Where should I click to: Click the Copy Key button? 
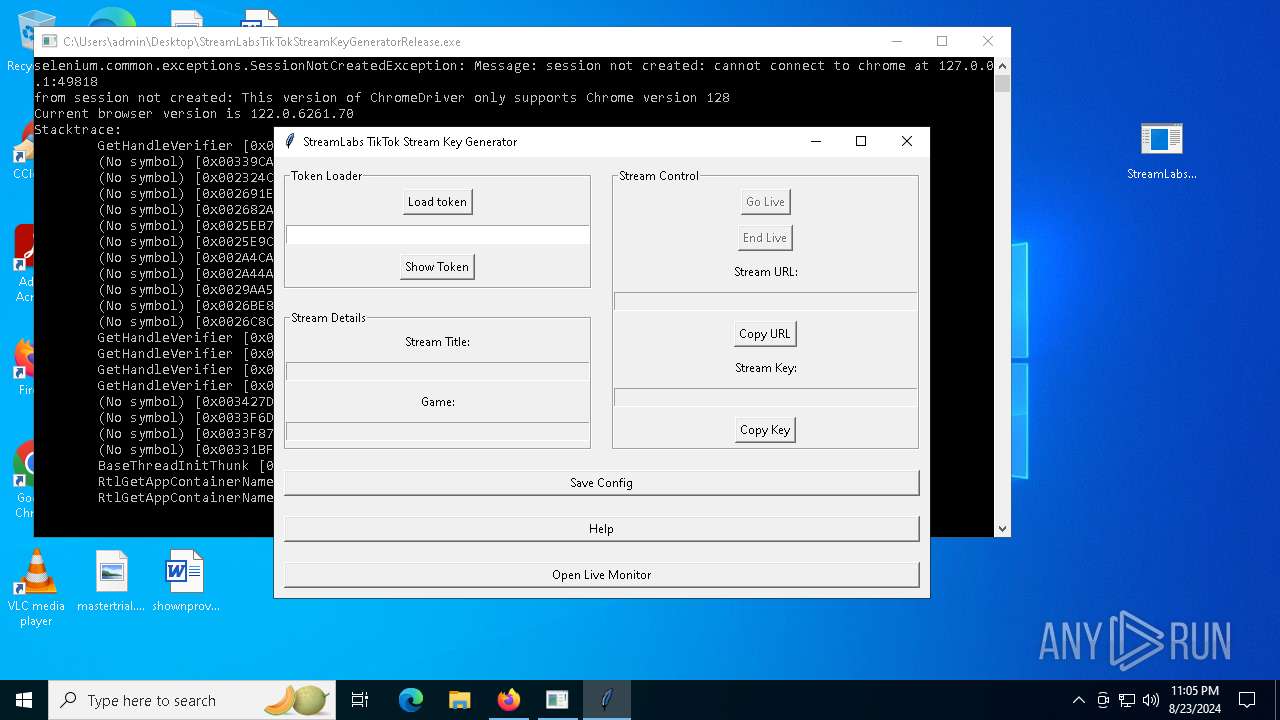[765, 430]
